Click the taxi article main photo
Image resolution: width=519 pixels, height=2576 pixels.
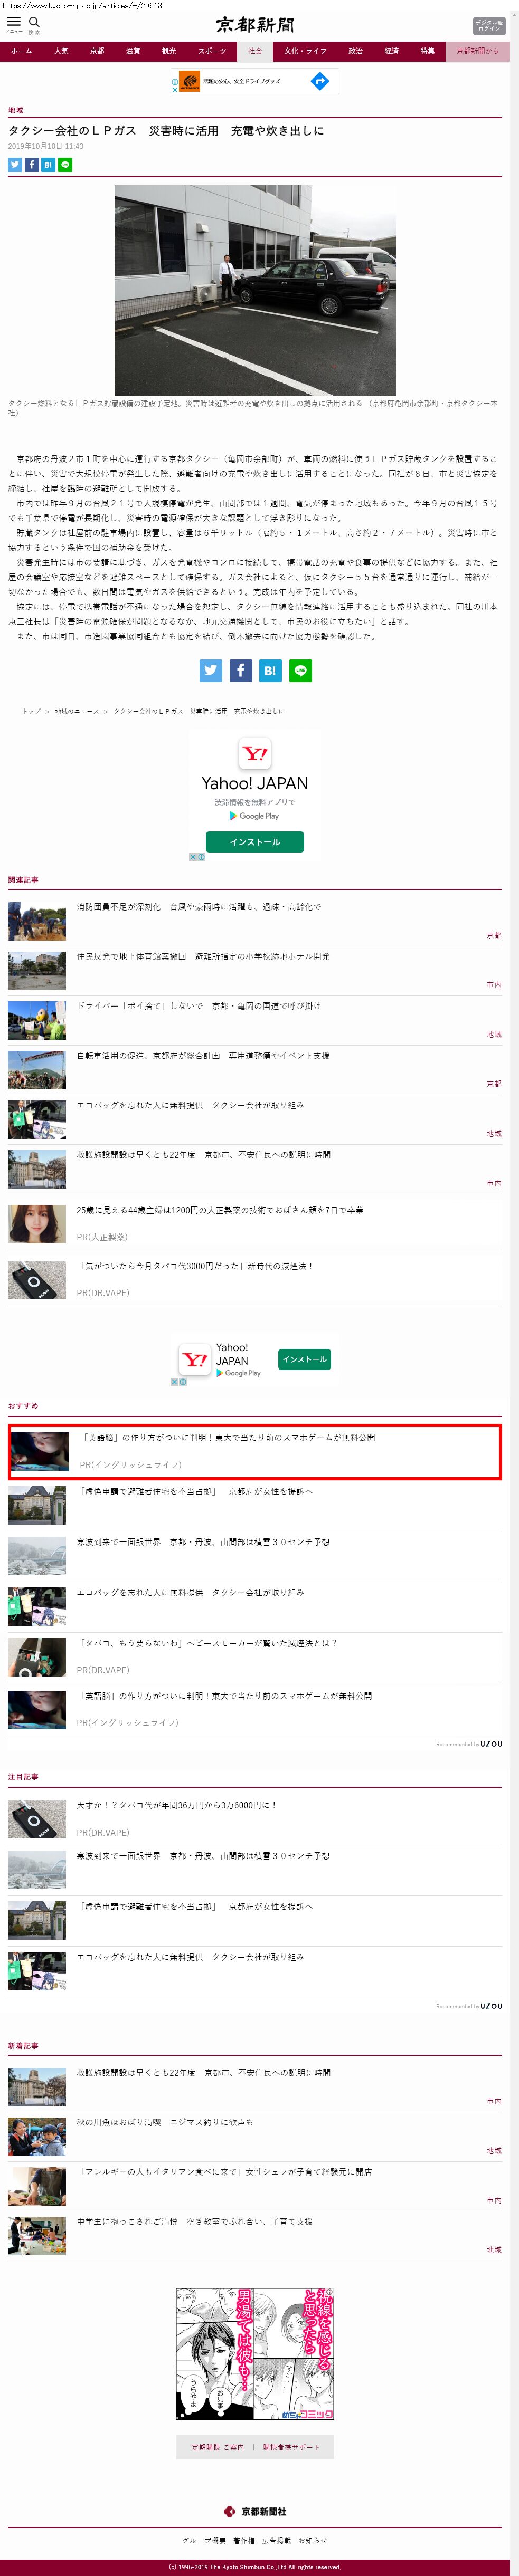click(x=255, y=290)
